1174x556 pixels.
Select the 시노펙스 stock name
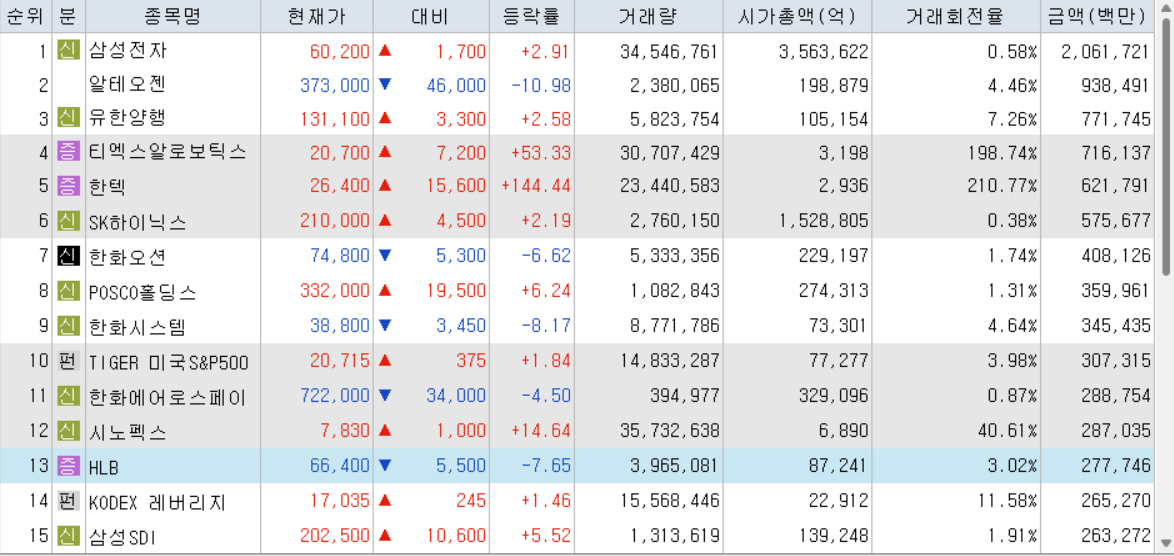coord(127,431)
